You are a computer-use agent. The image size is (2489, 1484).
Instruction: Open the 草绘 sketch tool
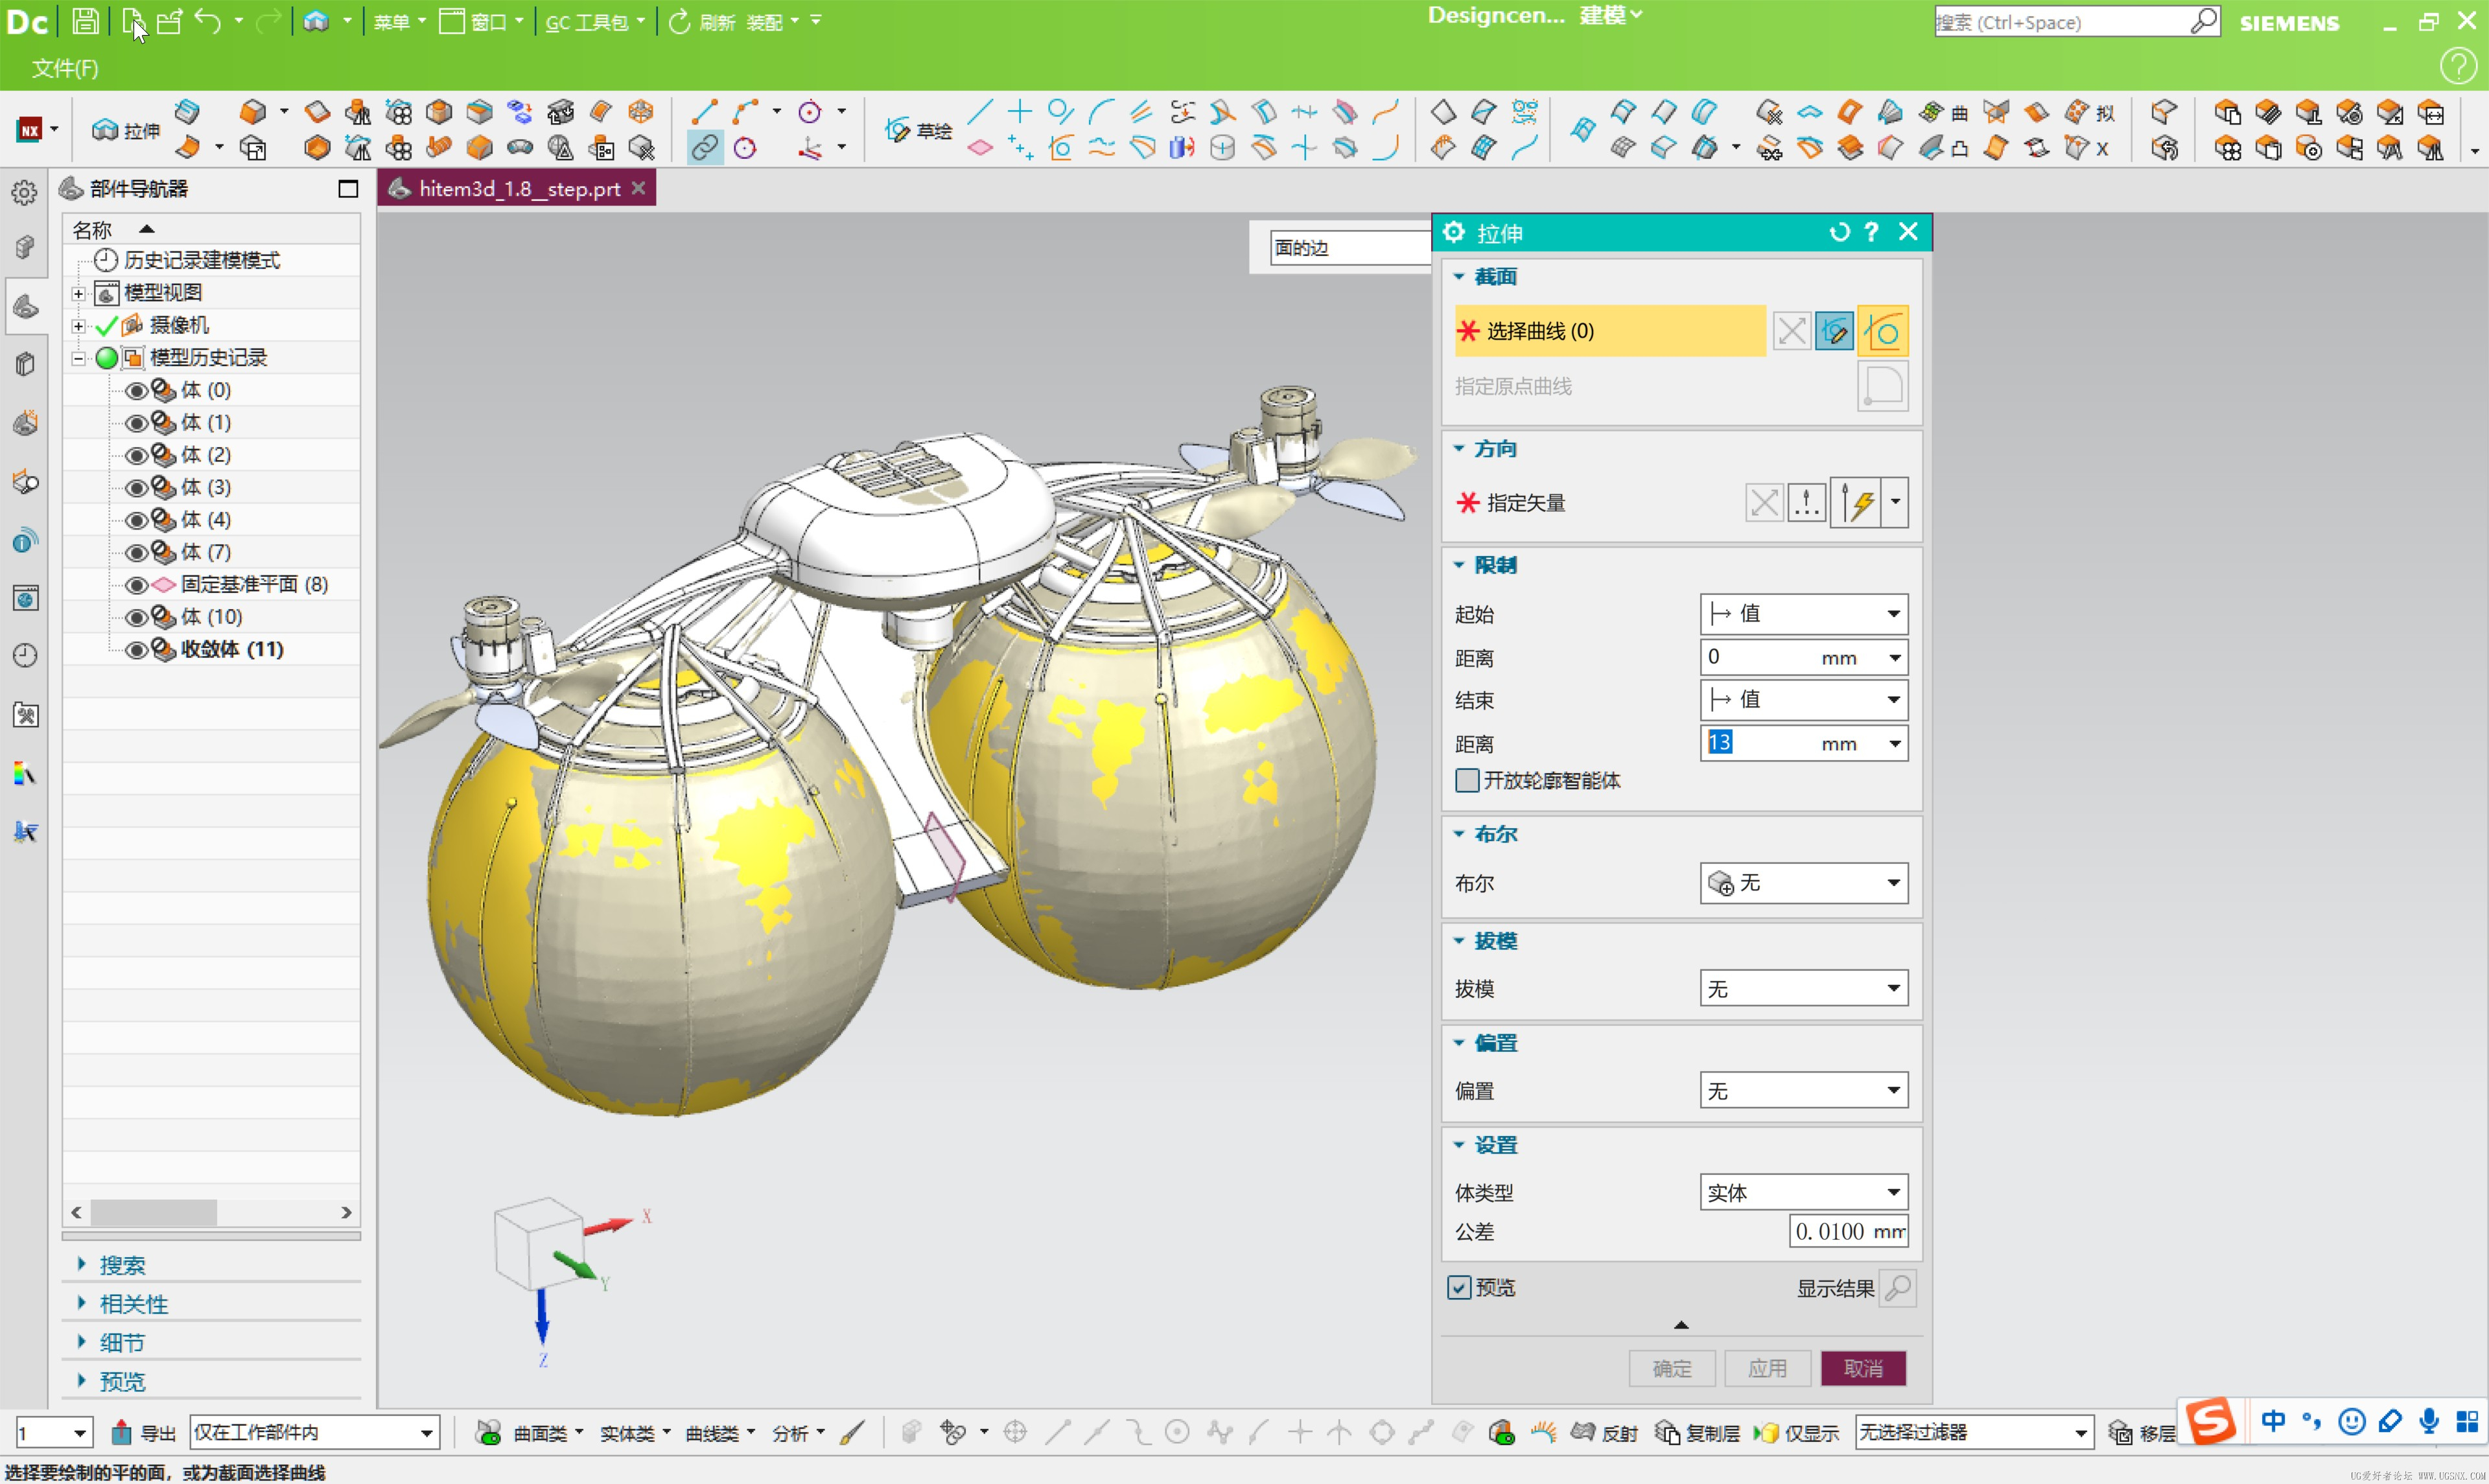coord(918,130)
